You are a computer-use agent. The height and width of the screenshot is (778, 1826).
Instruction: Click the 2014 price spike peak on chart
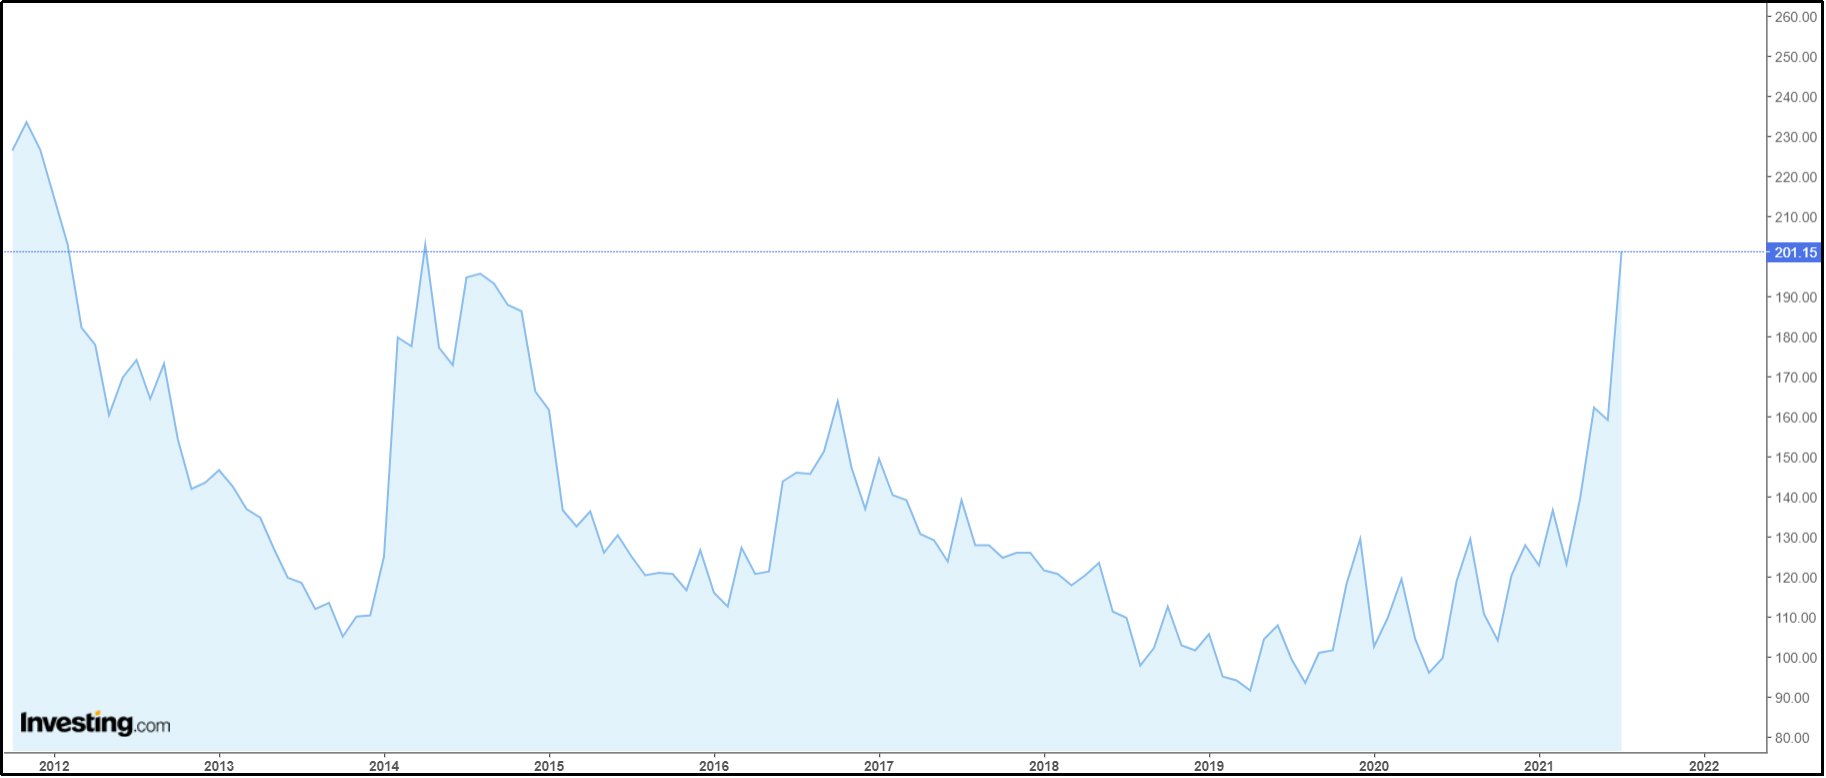(425, 243)
